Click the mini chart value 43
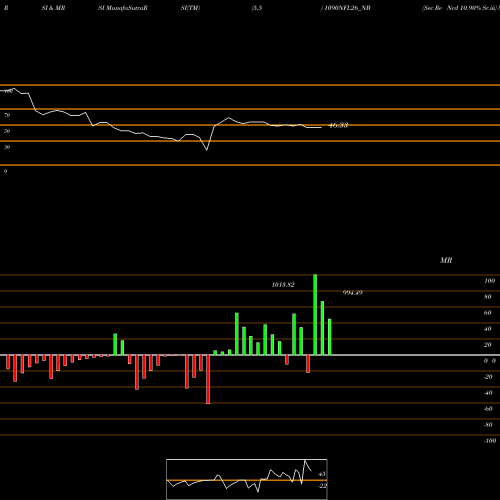Image resolution: width=500 pixels, height=500 pixels. point(322,474)
